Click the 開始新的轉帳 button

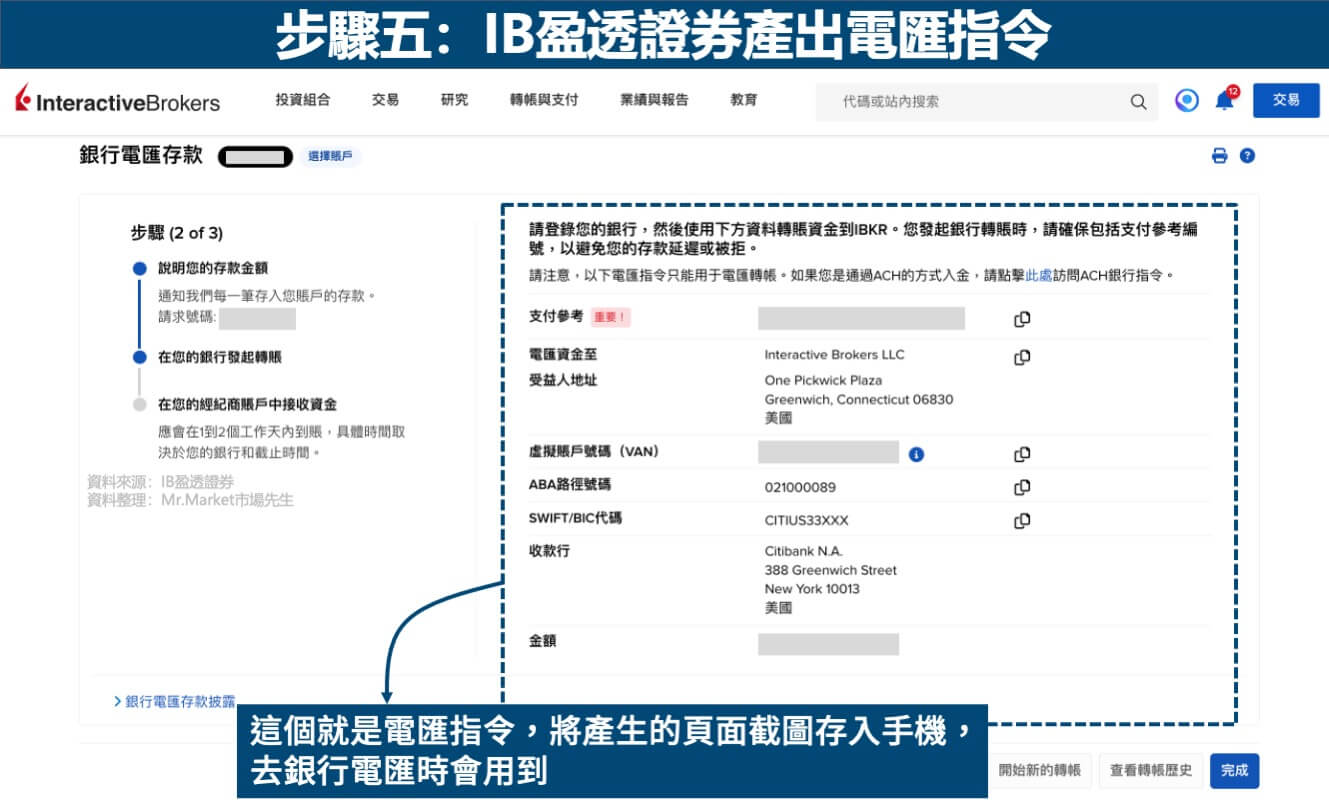click(1040, 771)
